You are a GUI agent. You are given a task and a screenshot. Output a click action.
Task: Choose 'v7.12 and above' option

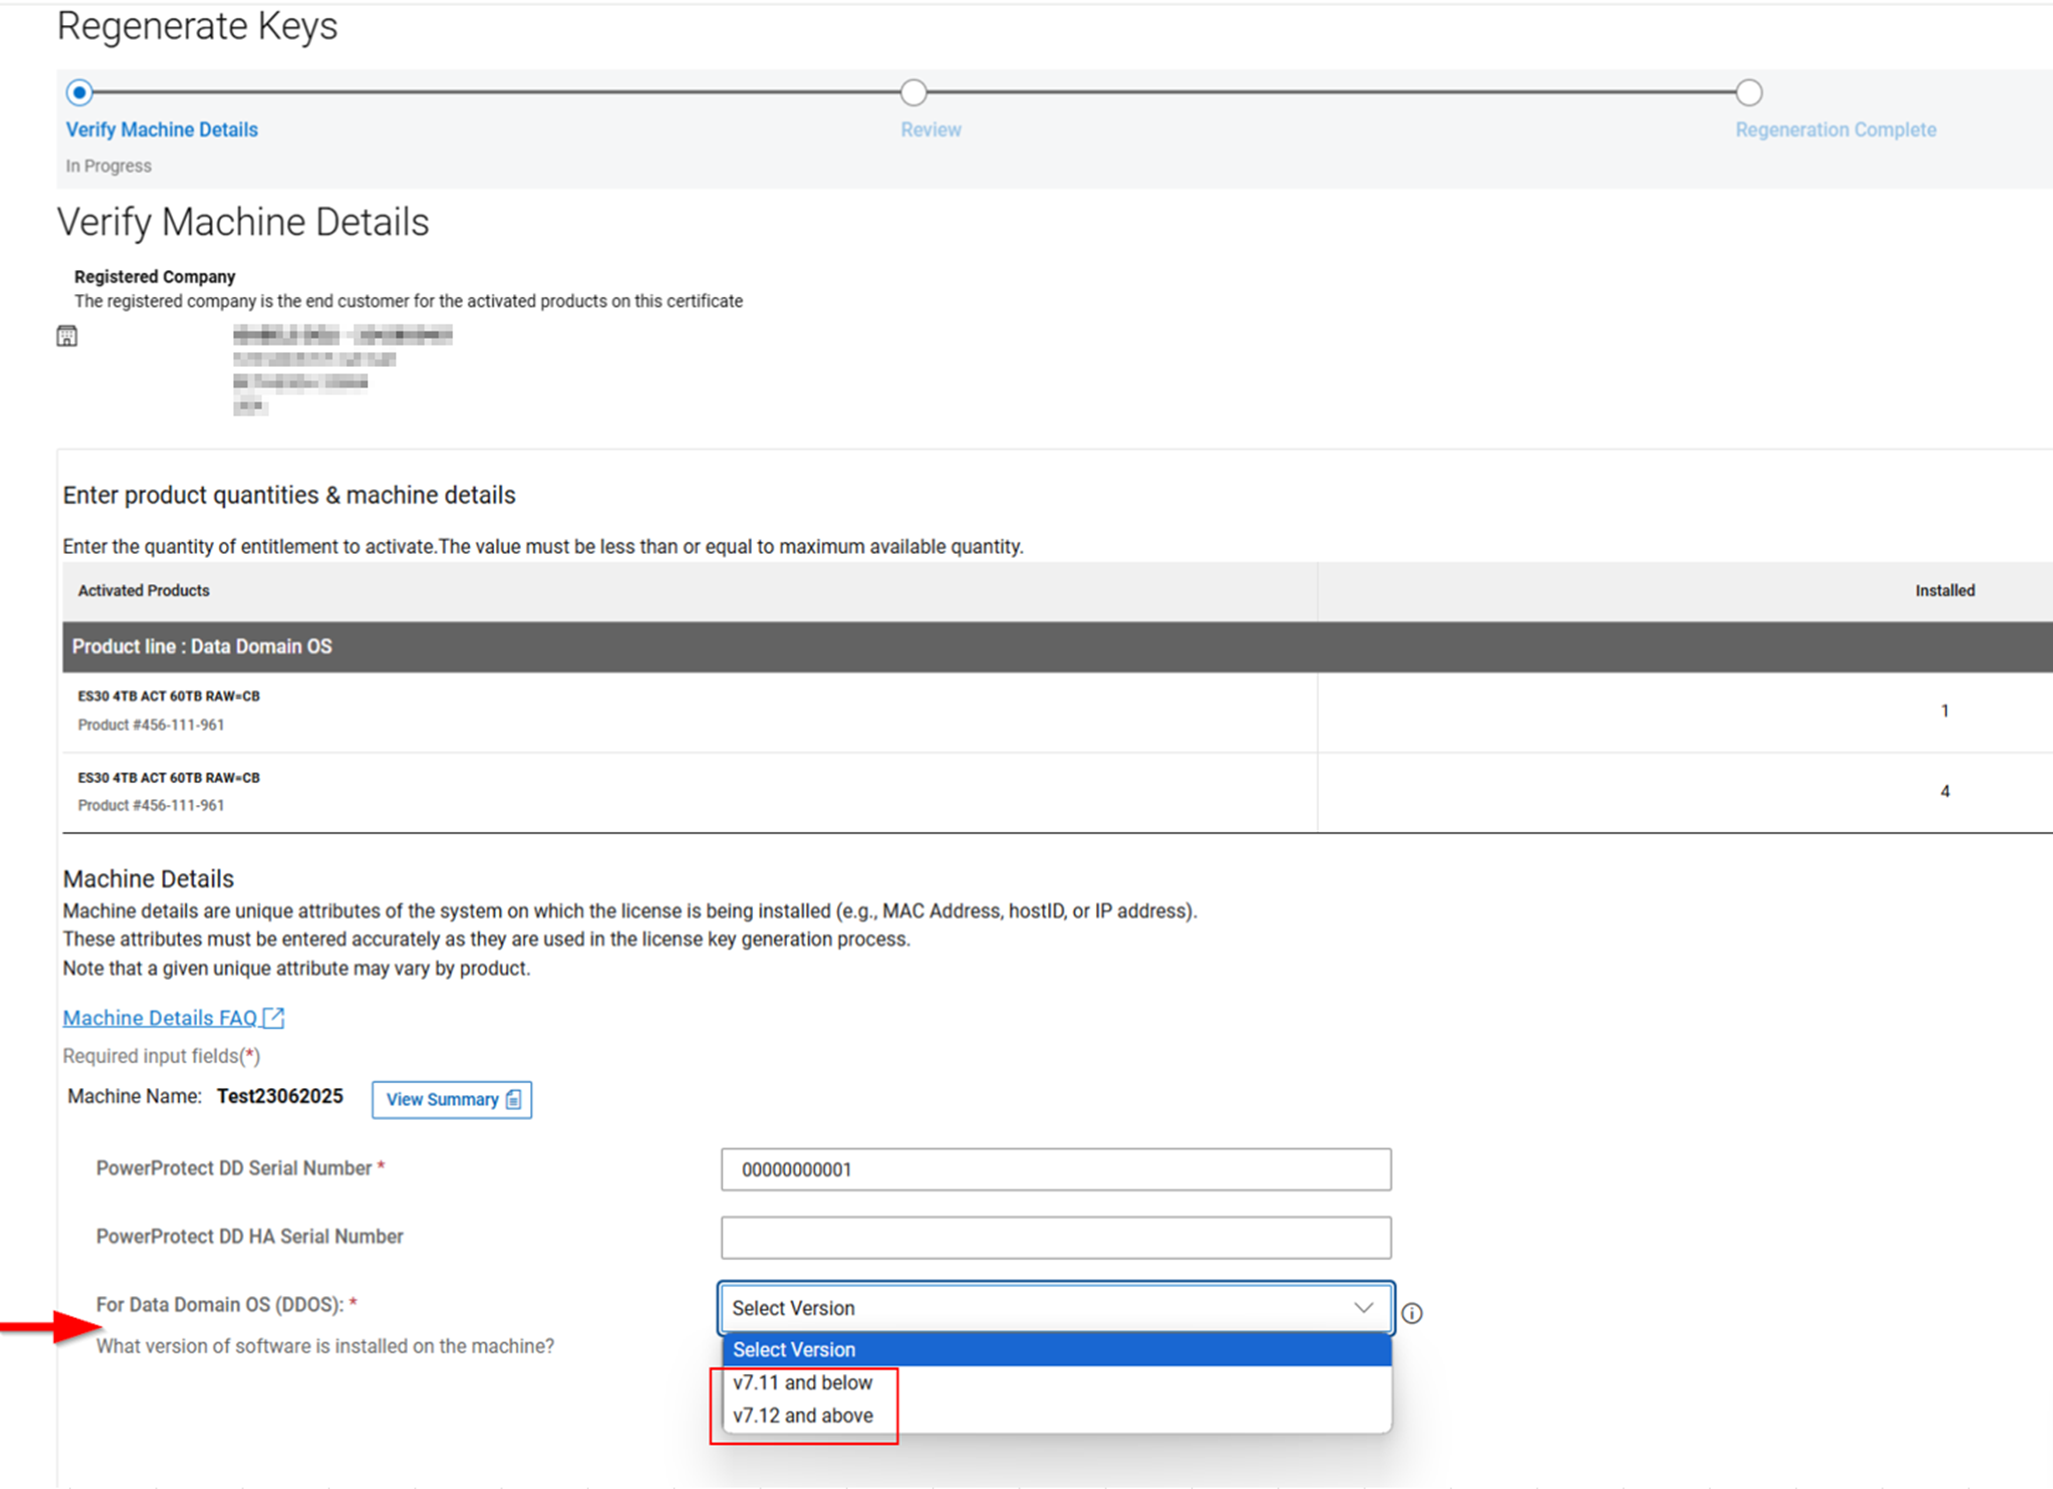(x=802, y=1415)
